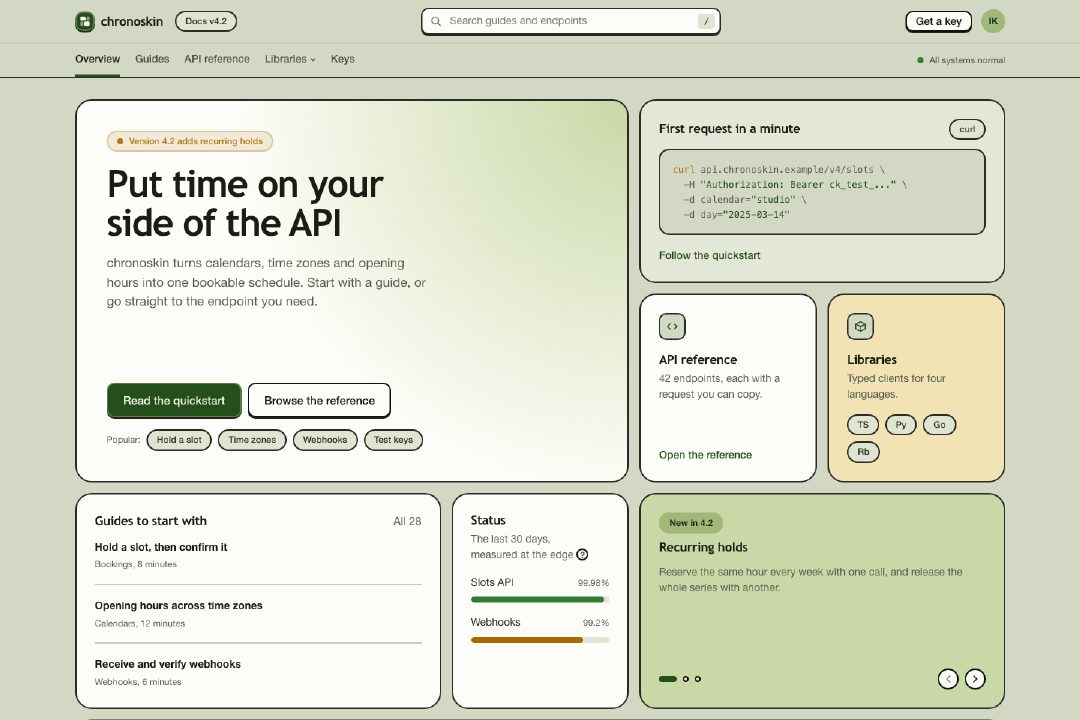Expand the Libraries nav dropdown
This screenshot has width=1080, height=720.
290,59
